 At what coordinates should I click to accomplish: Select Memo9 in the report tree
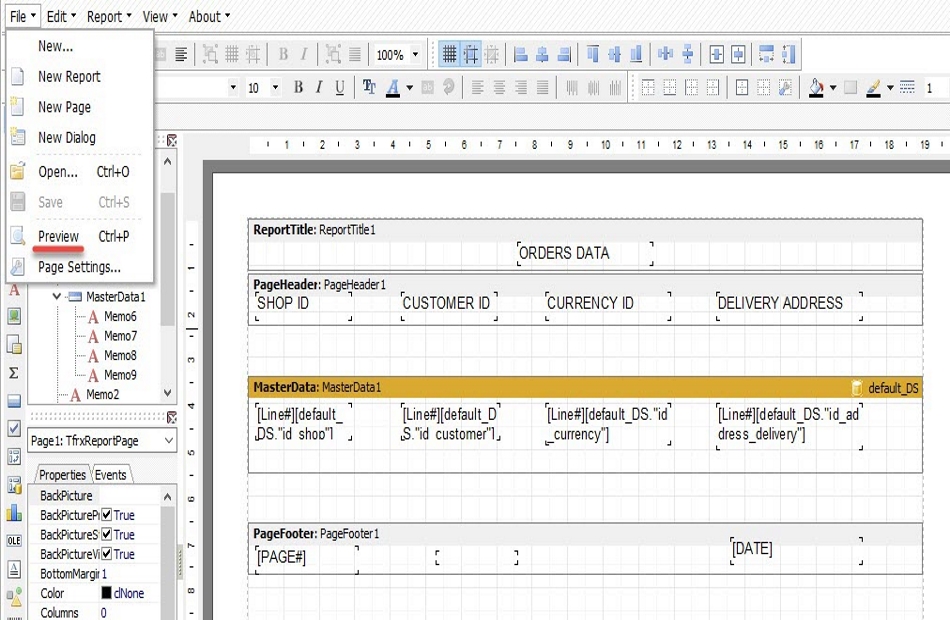coord(120,375)
